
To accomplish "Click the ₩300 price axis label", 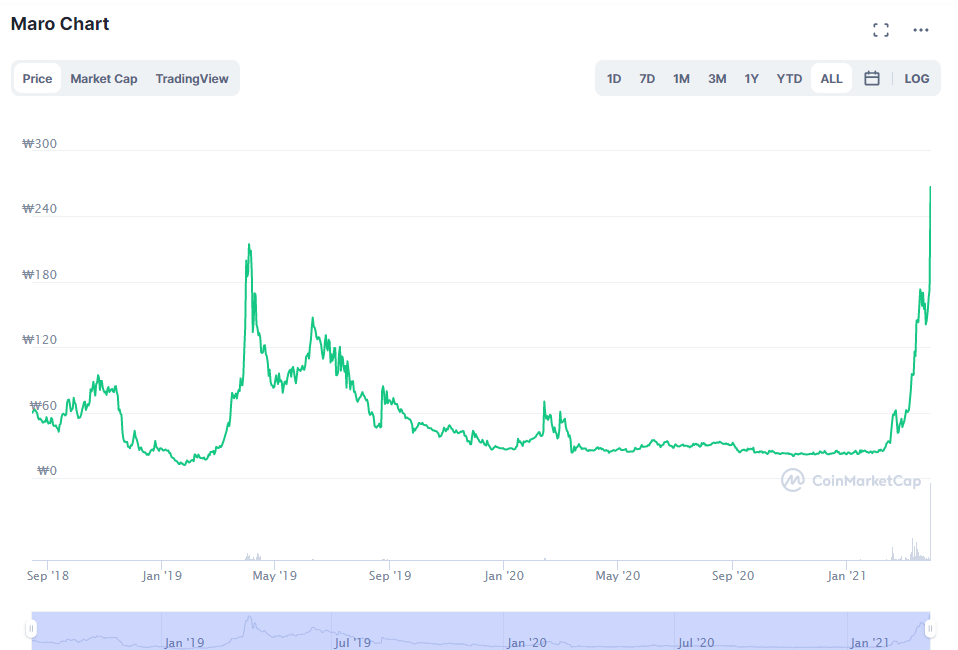I will (40, 144).
